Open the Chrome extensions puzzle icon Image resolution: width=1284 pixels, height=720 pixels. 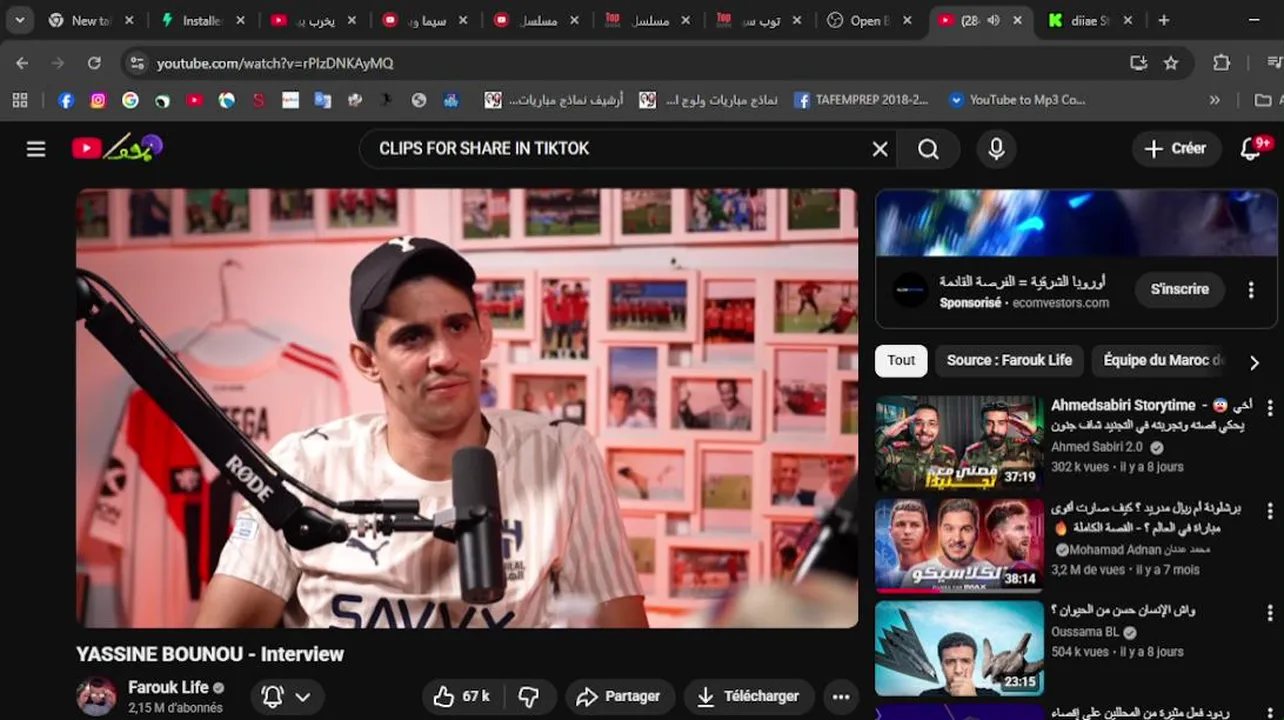[x=1221, y=63]
